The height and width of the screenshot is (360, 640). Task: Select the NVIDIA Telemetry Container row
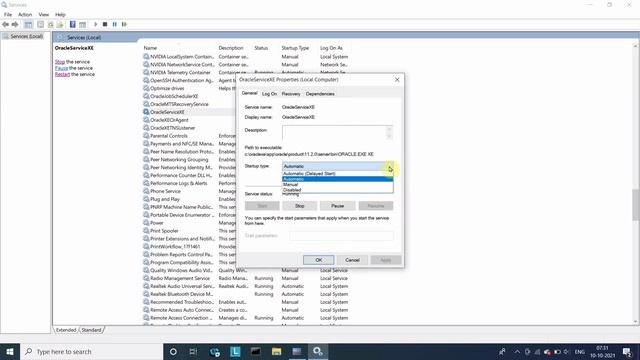(180, 73)
